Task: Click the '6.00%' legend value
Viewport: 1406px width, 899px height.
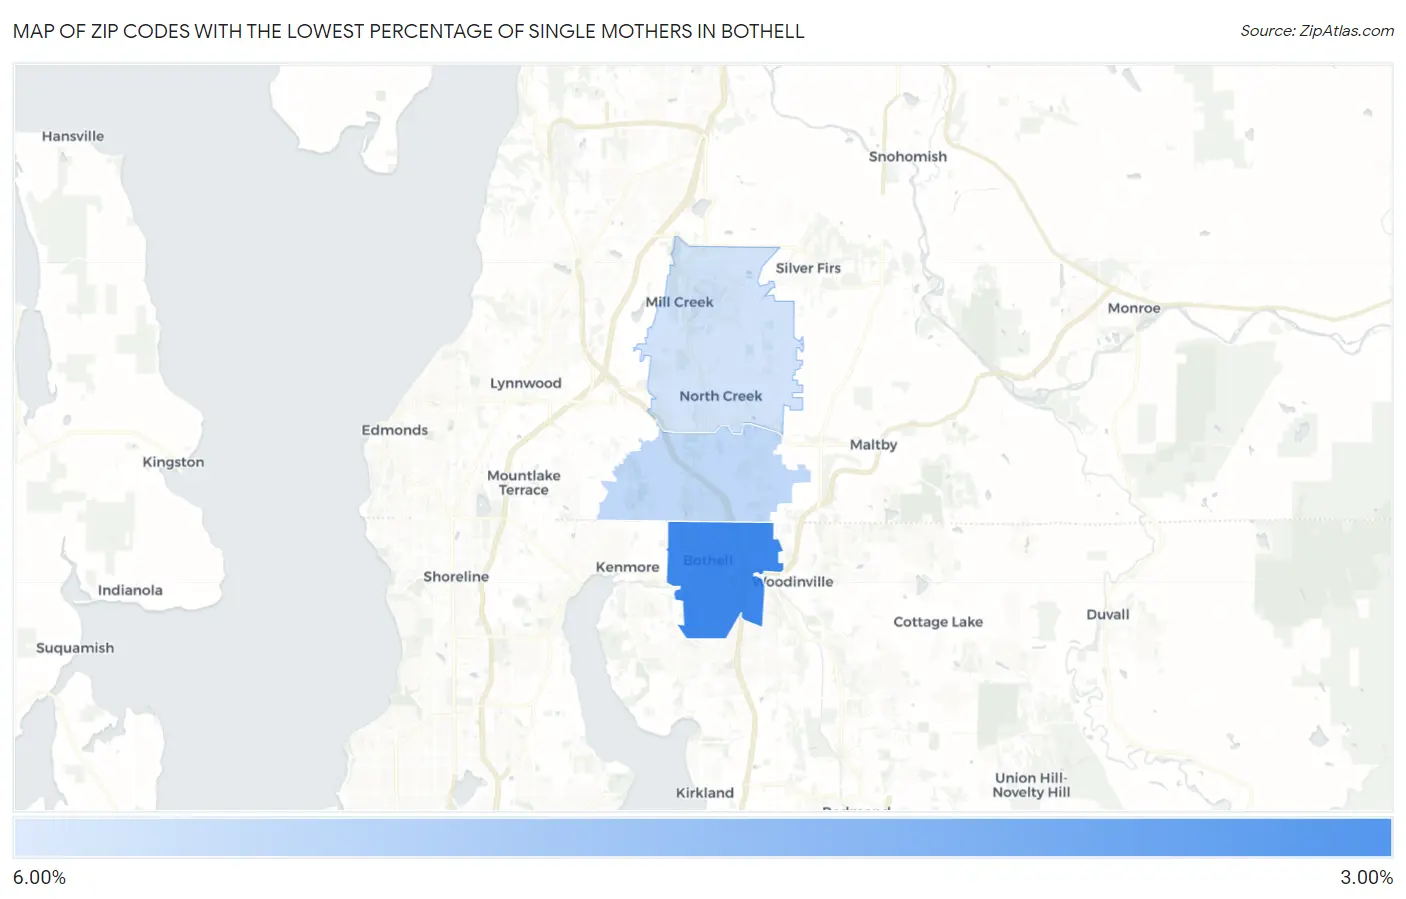Action: coord(39,878)
